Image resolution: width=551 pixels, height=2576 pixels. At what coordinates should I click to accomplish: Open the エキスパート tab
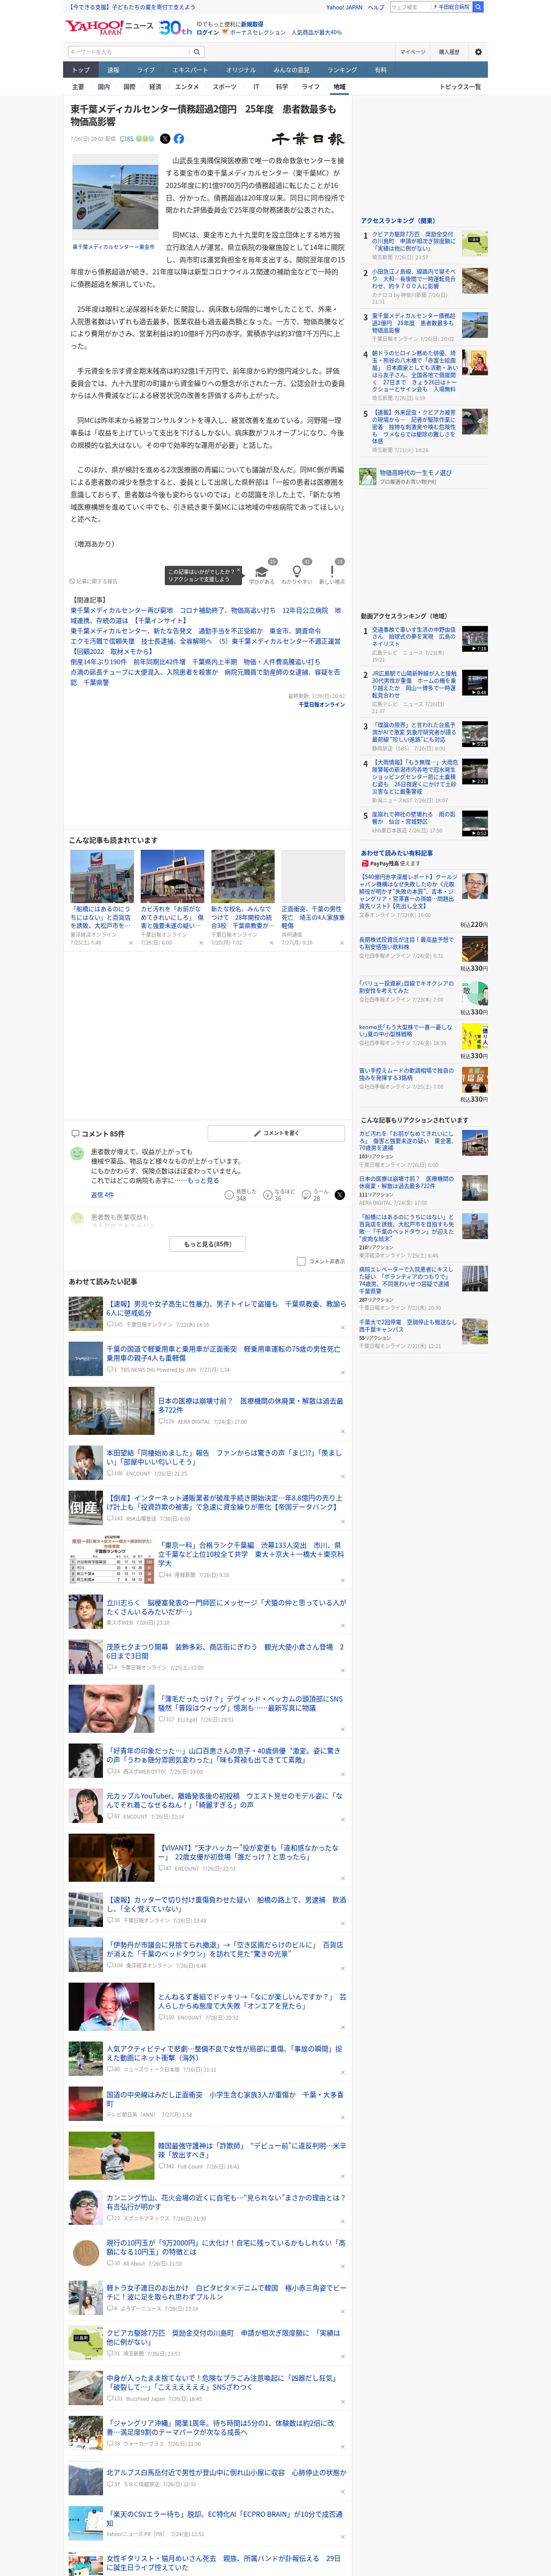tap(190, 70)
